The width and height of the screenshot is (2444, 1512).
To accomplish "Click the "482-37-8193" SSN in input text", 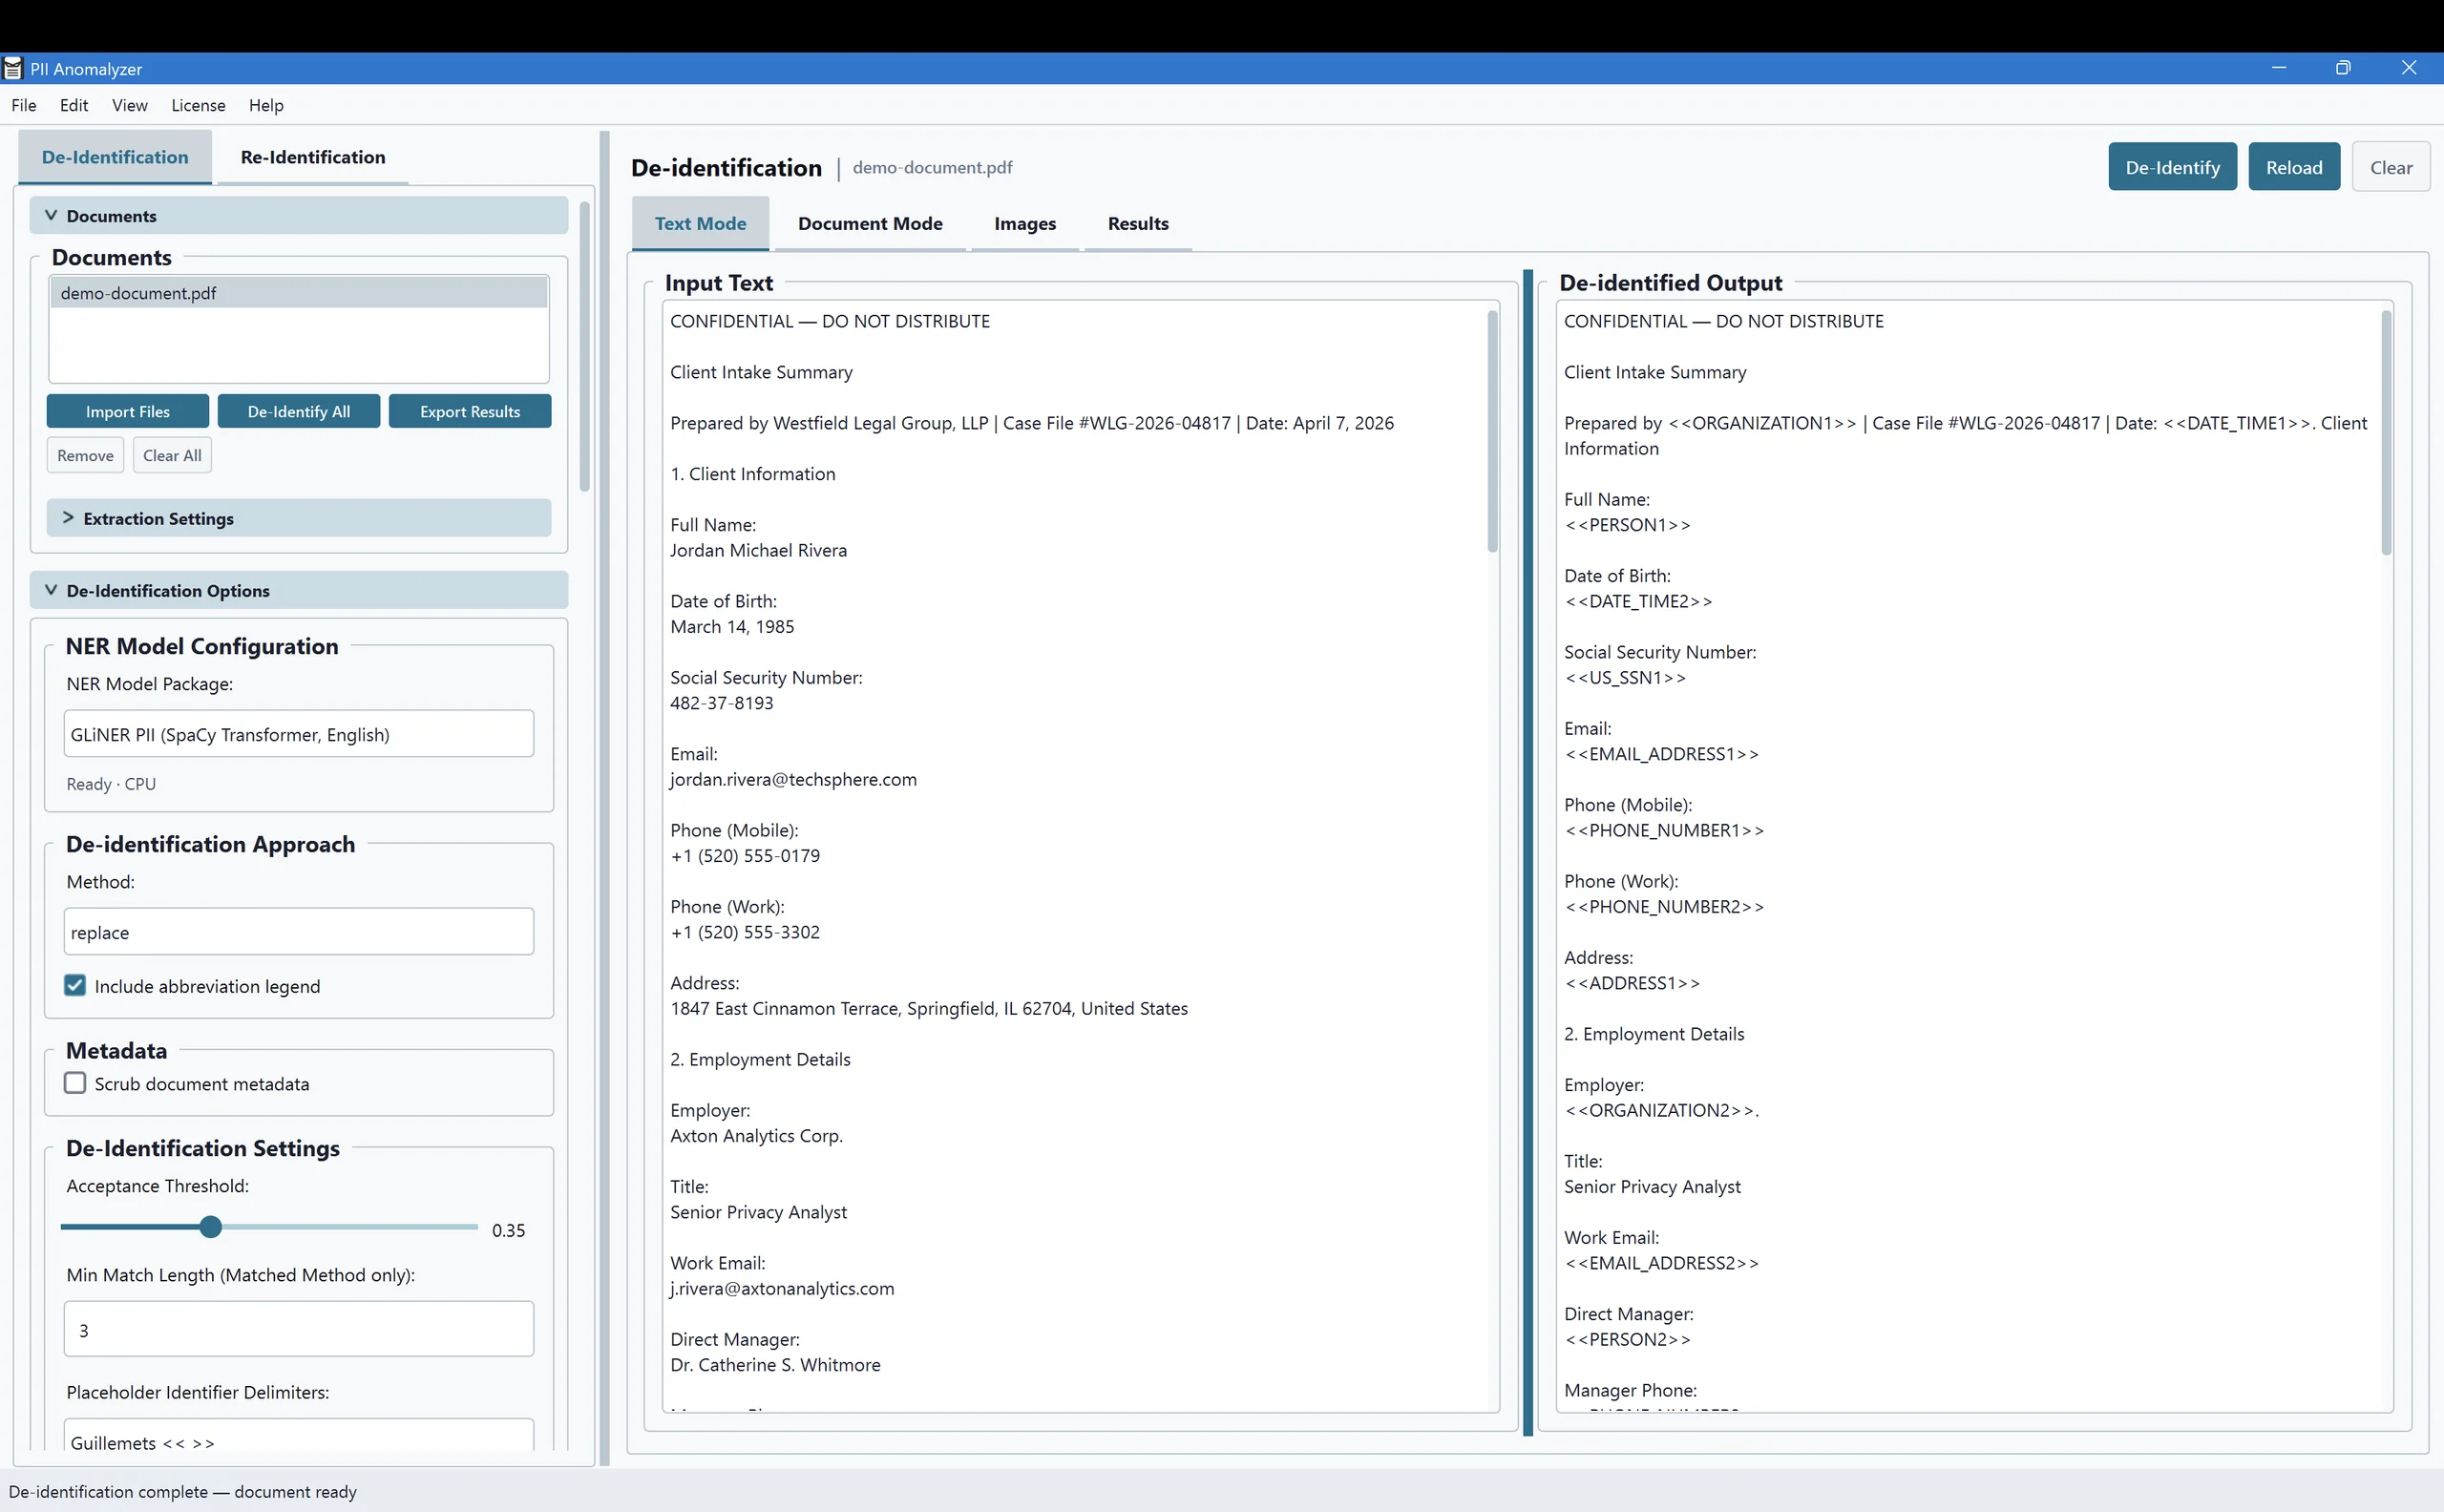I will coord(722,703).
